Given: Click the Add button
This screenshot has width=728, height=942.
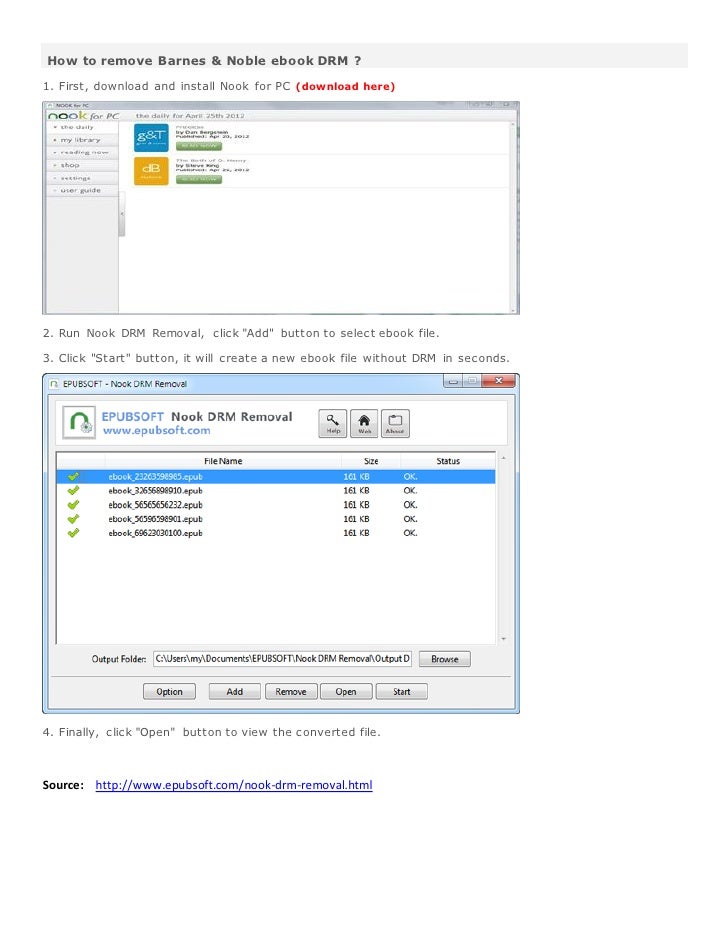Looking at the screenshot, I should click(x=235, y=691).
